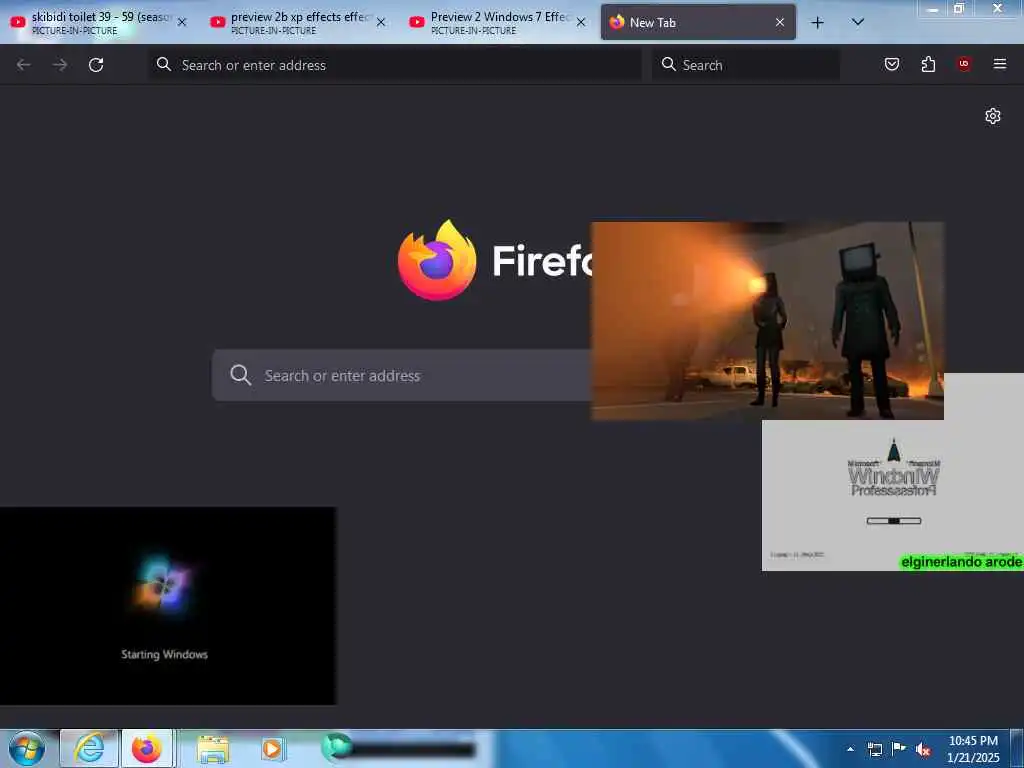
Task: Open the network tray icon
Action: [874, 749]
